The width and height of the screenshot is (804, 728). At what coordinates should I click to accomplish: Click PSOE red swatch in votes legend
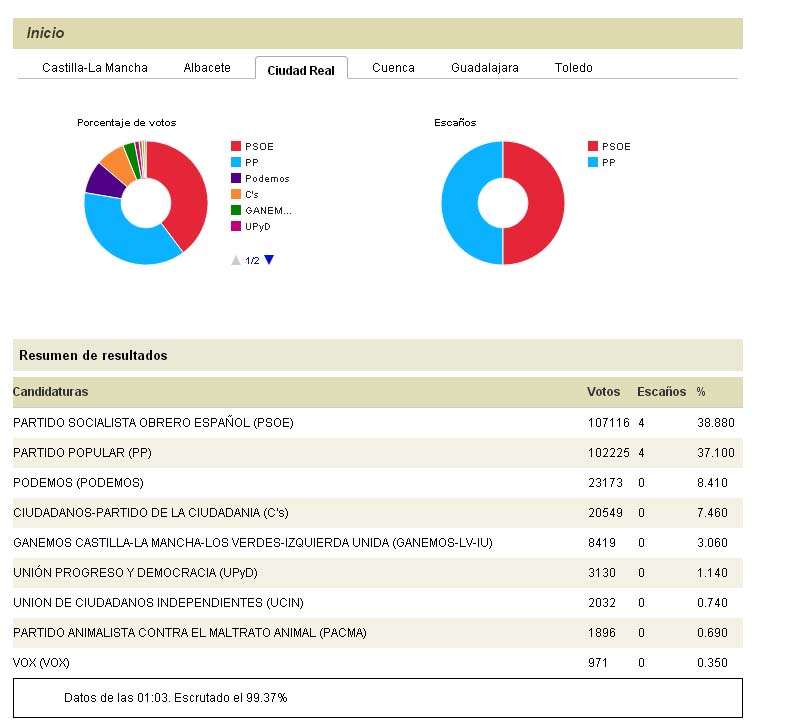click(x=236, y=146)
